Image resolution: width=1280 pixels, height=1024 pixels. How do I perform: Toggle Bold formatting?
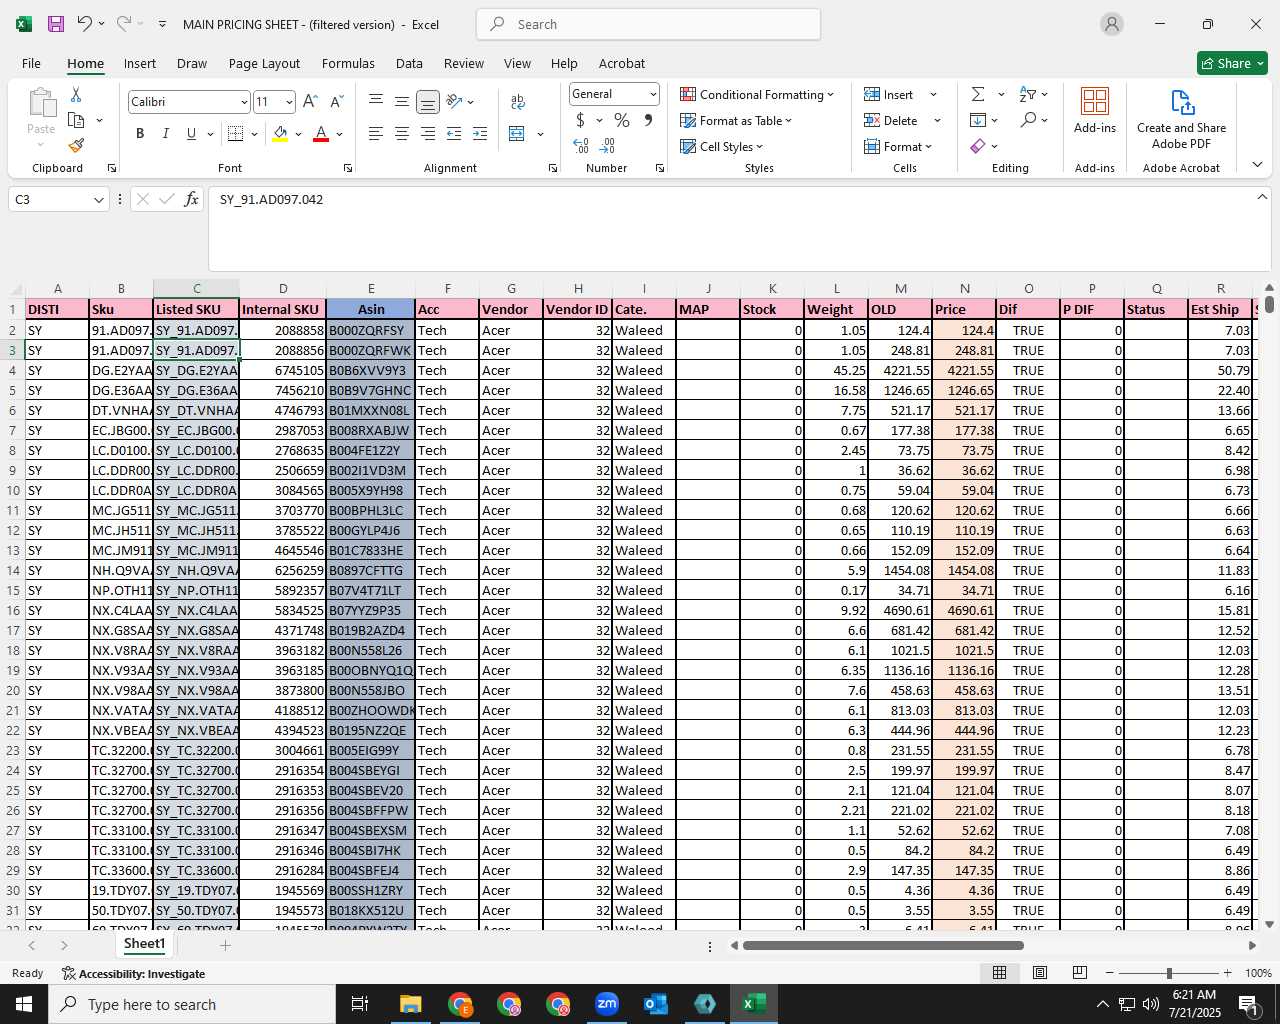click(140, 133)
